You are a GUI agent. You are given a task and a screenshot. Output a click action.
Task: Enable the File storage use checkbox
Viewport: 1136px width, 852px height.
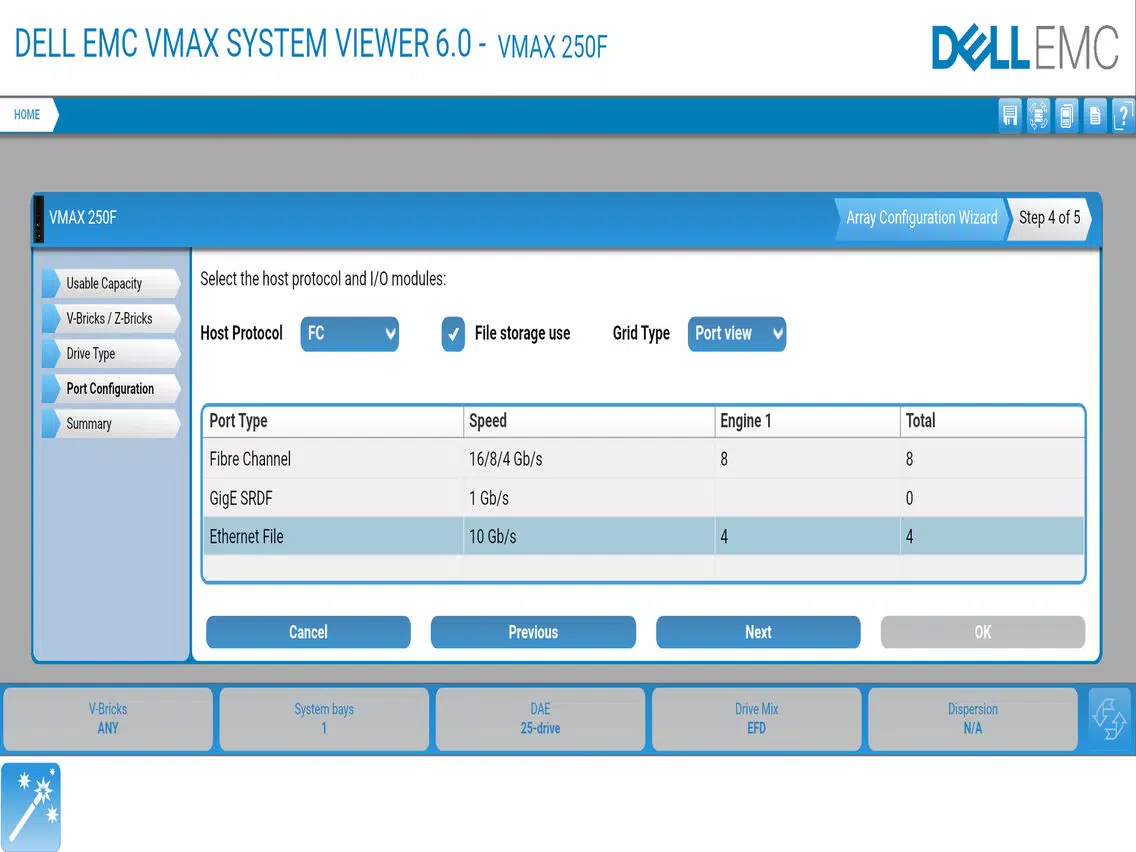(453, 334)
